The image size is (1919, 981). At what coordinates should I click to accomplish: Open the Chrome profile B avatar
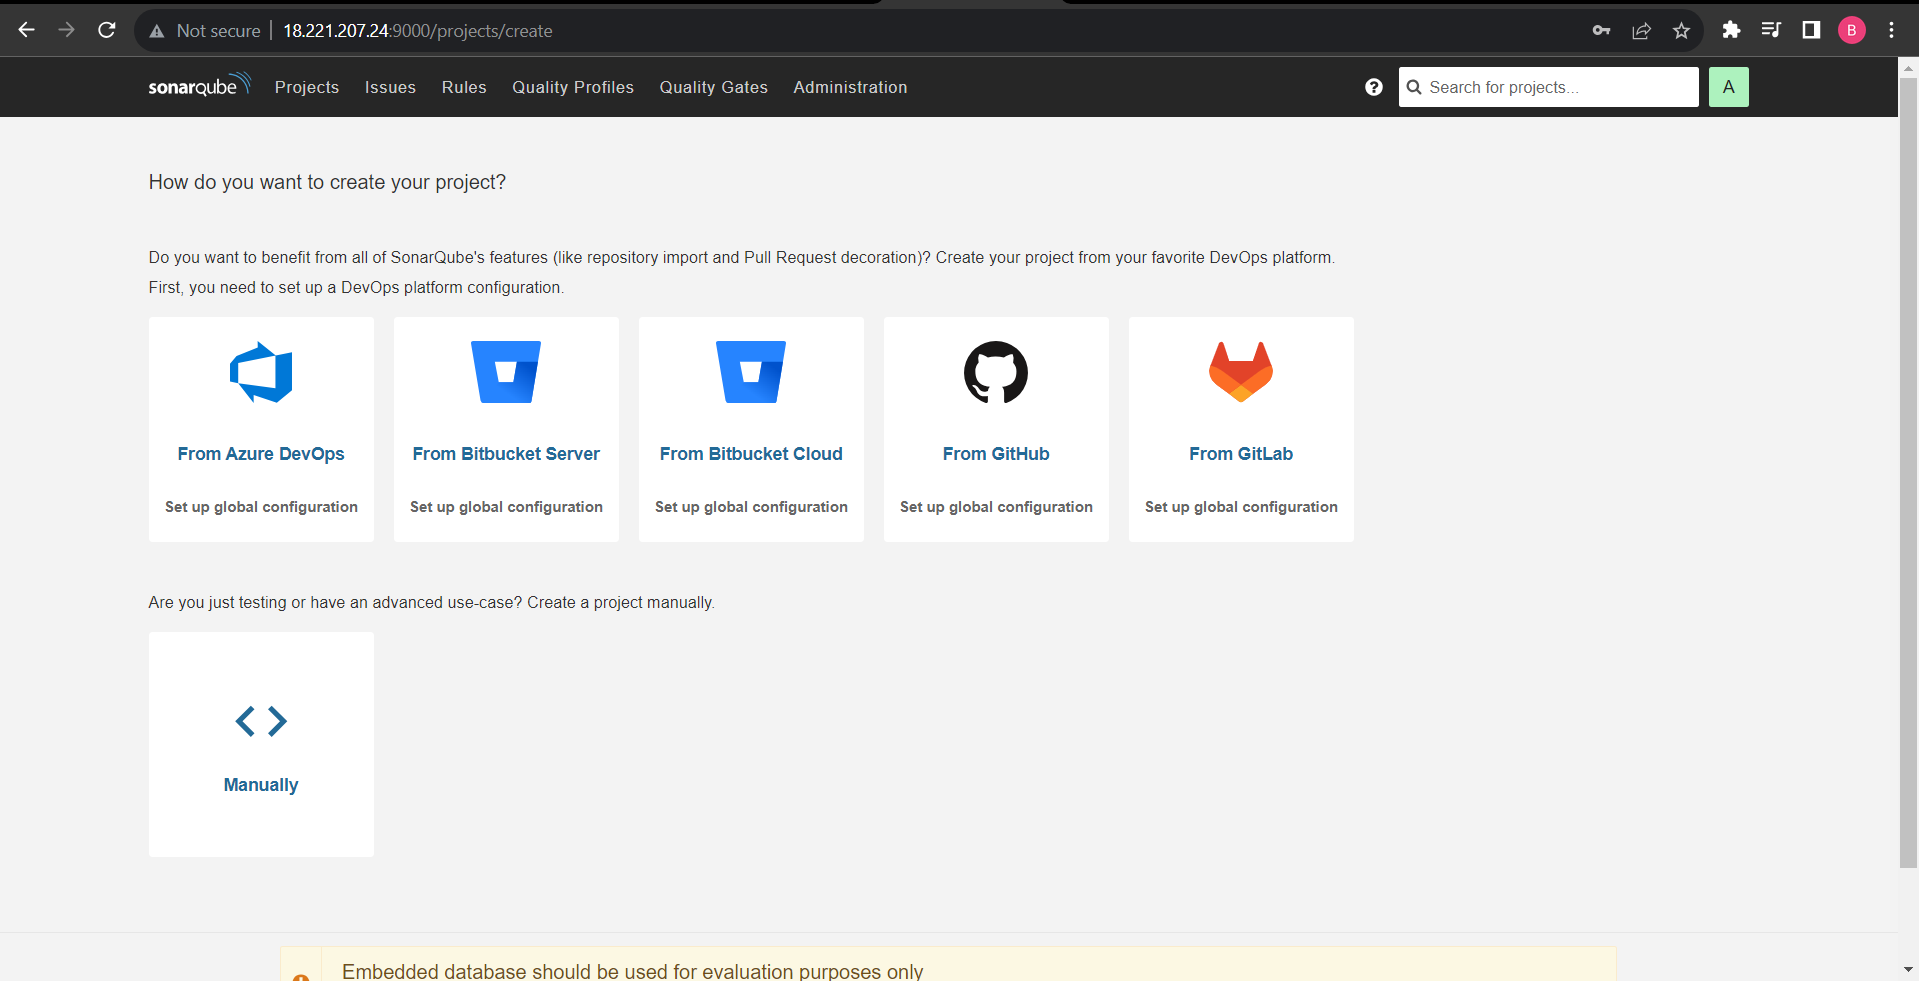click(1851, 30)
